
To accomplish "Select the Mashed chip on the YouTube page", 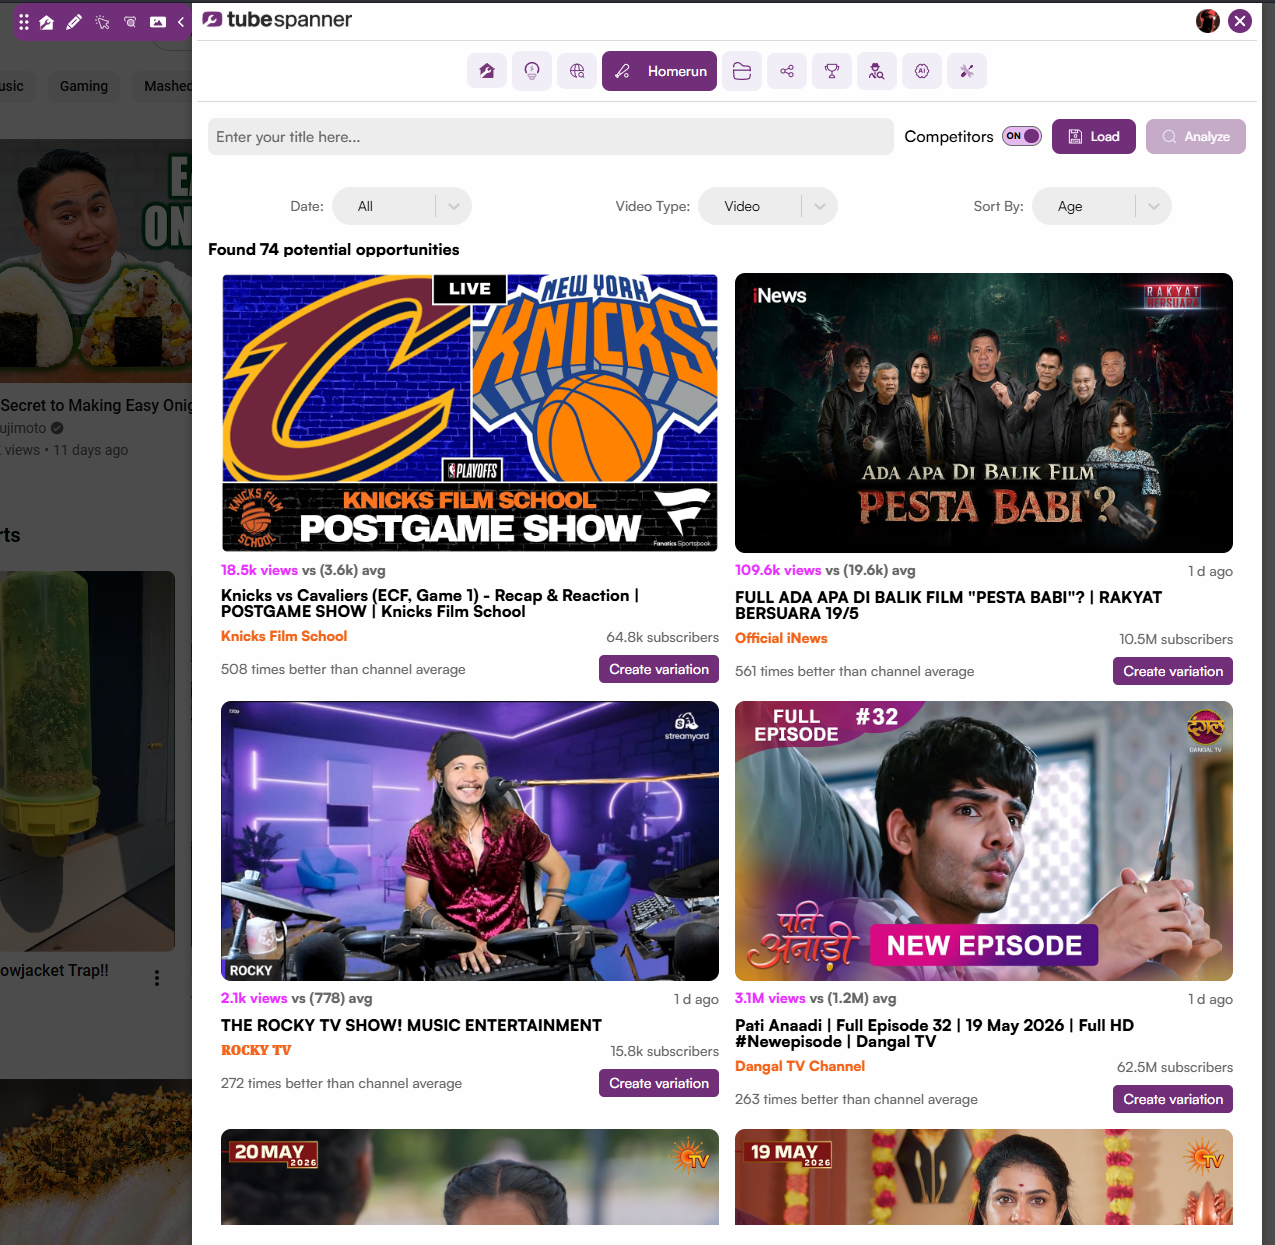I will click(163, 86).
